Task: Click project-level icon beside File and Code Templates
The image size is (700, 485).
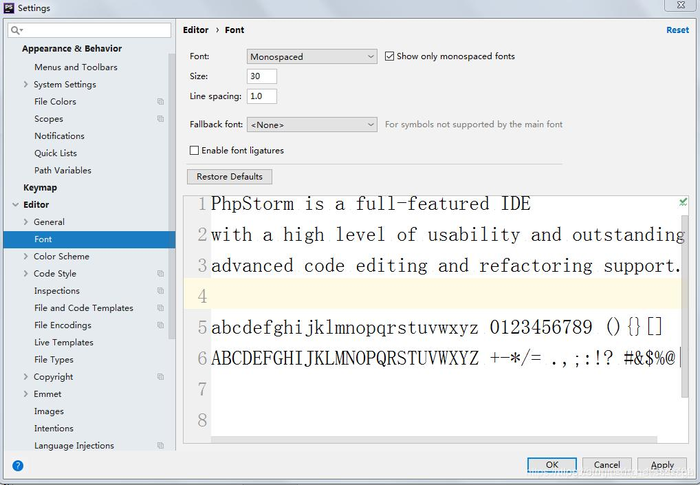Action: pyautogui.click(x=160, y=308)
